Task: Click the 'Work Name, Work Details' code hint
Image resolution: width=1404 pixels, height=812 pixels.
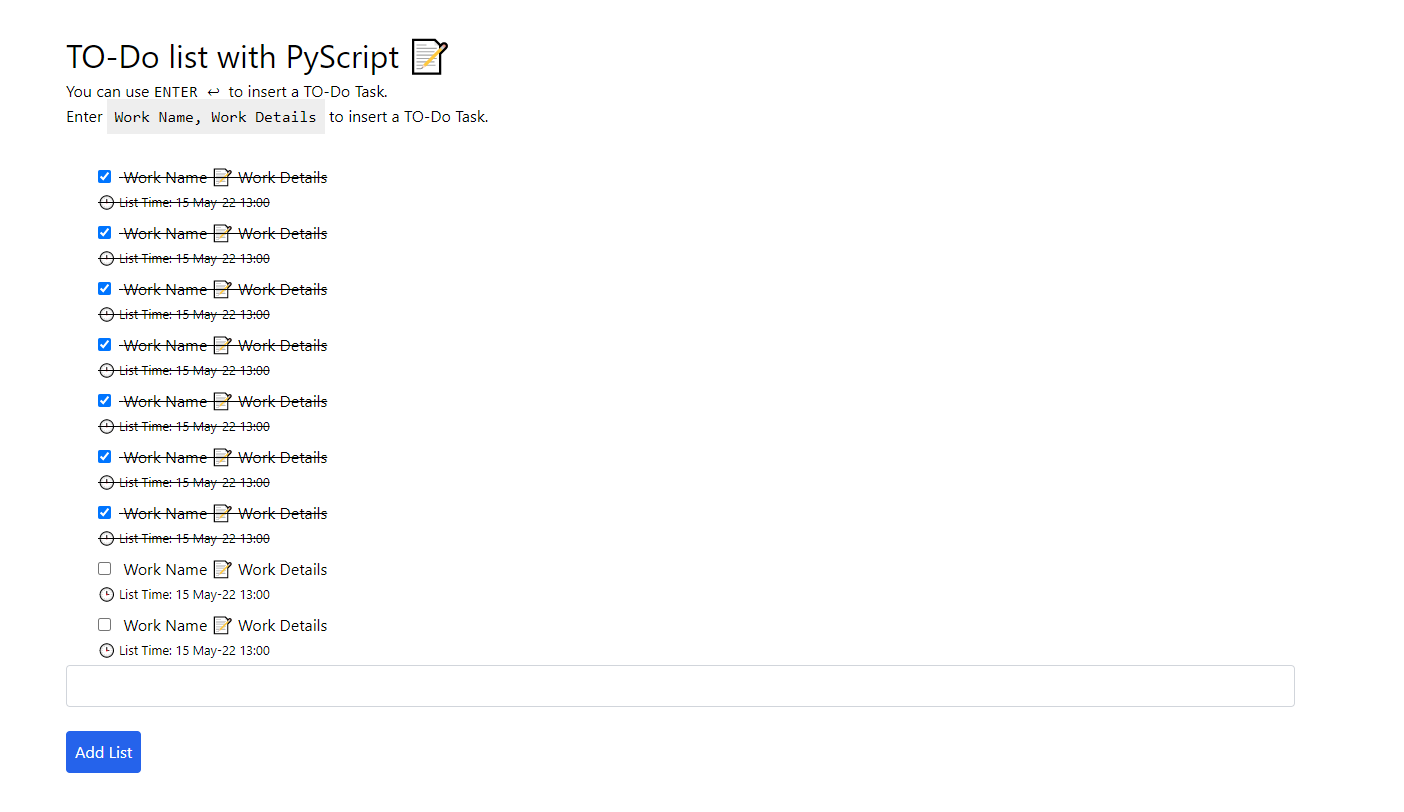Action: pyautogui.click(x=215, y=117)
